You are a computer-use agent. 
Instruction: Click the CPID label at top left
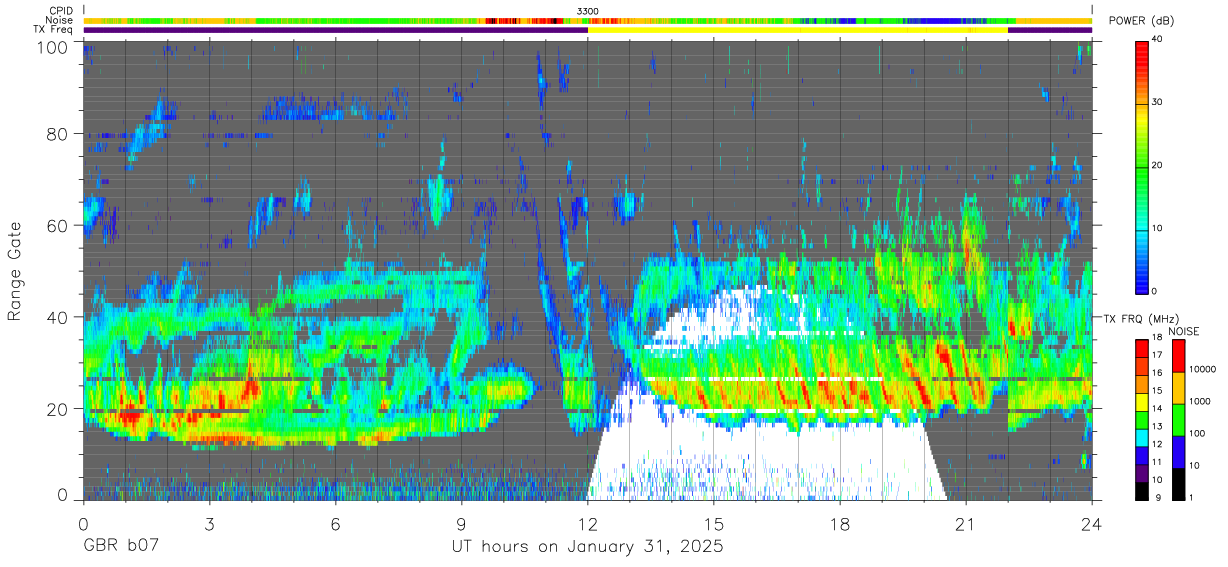[60, 11]
